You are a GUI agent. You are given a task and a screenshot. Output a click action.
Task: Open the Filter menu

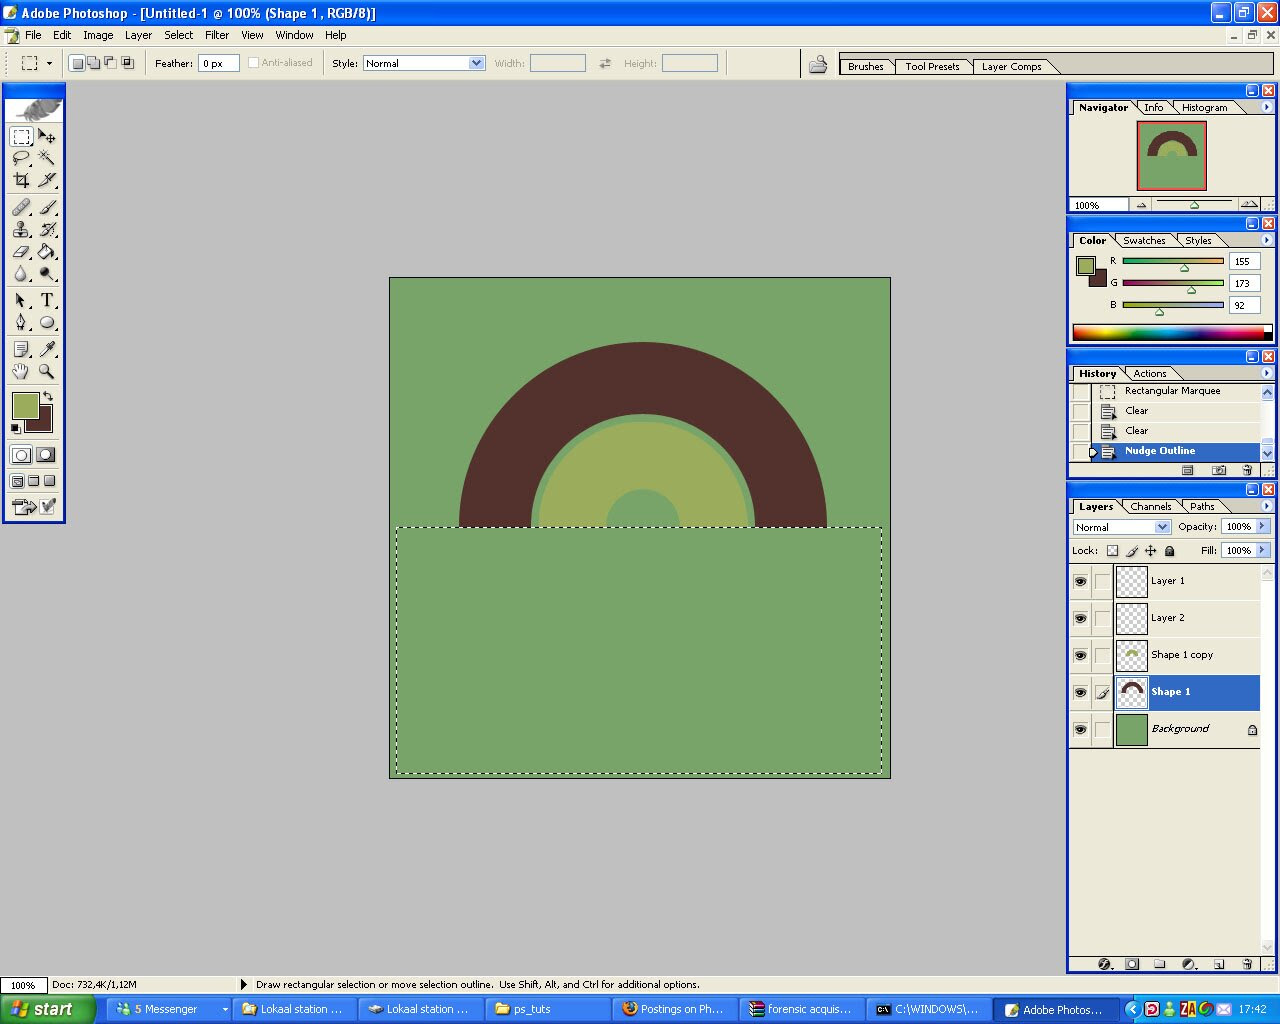click(217, 35)
